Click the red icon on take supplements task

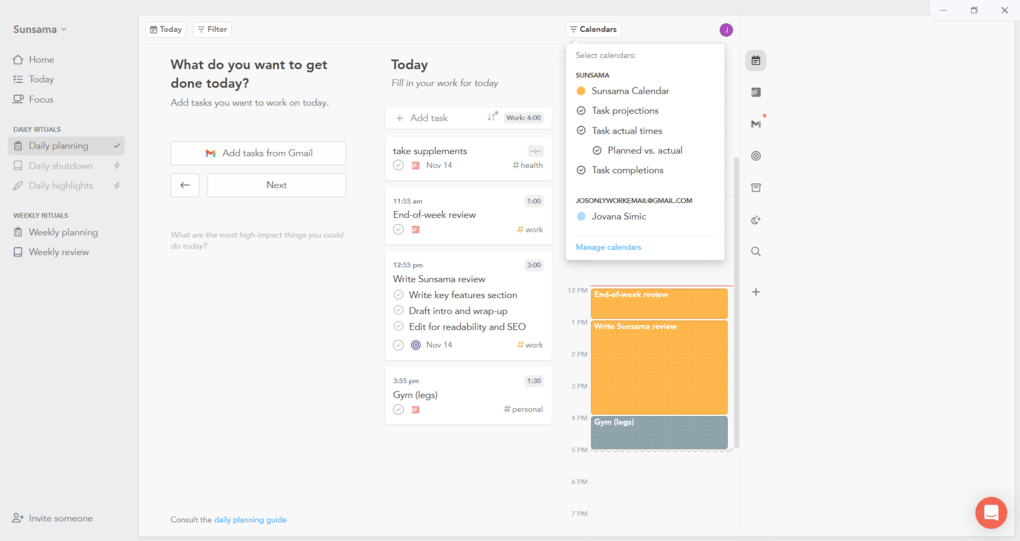coord(416,166)
